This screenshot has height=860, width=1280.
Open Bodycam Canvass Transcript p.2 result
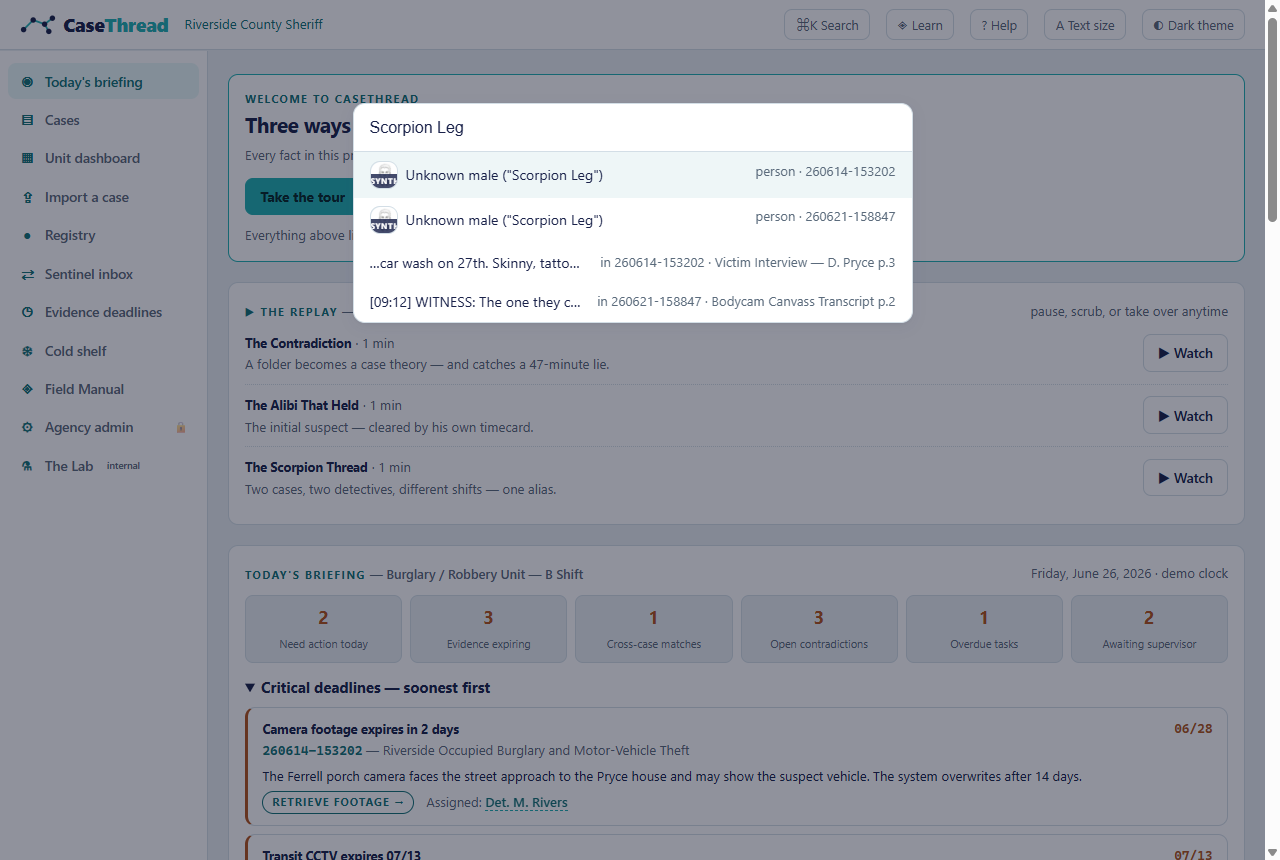coord(633,302)
